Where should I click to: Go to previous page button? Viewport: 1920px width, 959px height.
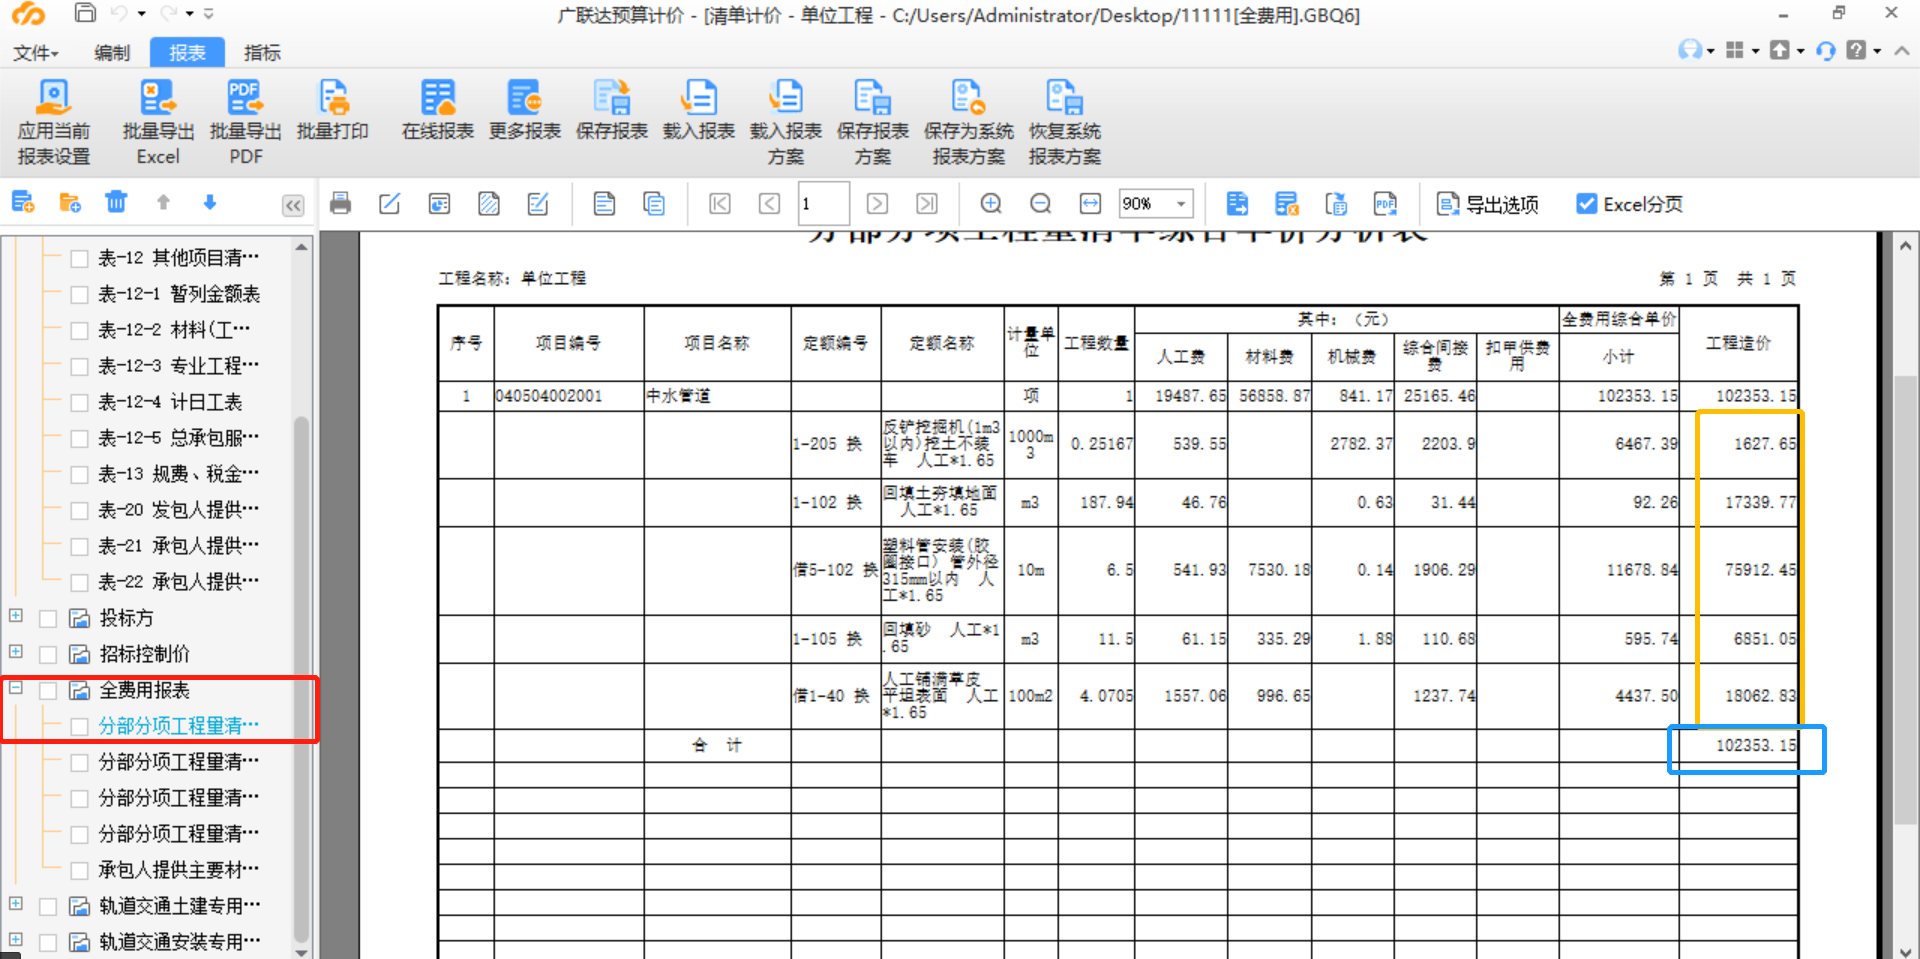[769, 204]
